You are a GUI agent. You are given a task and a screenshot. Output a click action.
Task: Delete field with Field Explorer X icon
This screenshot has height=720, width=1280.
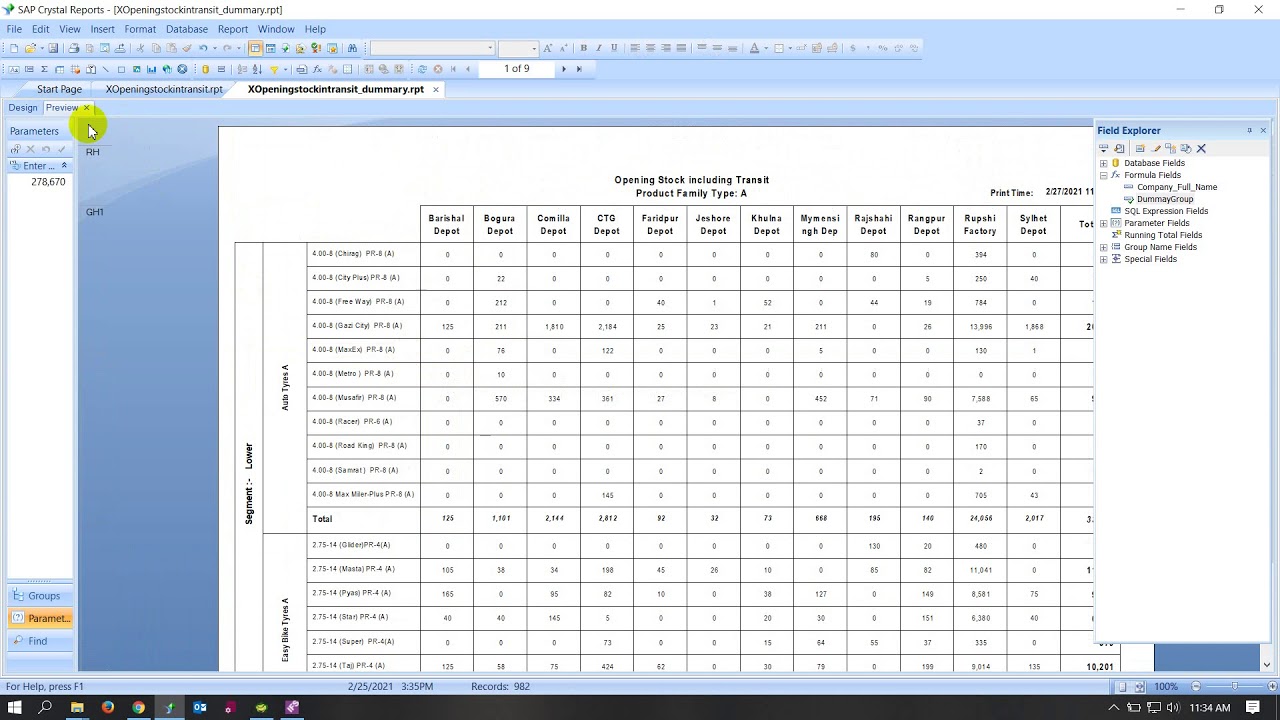[1201, 148]
